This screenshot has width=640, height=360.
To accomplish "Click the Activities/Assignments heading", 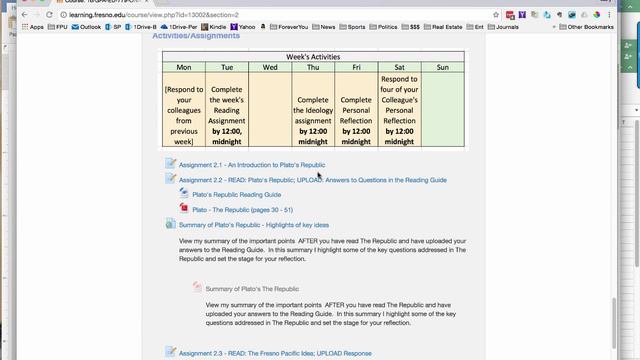I will (196, 36).
